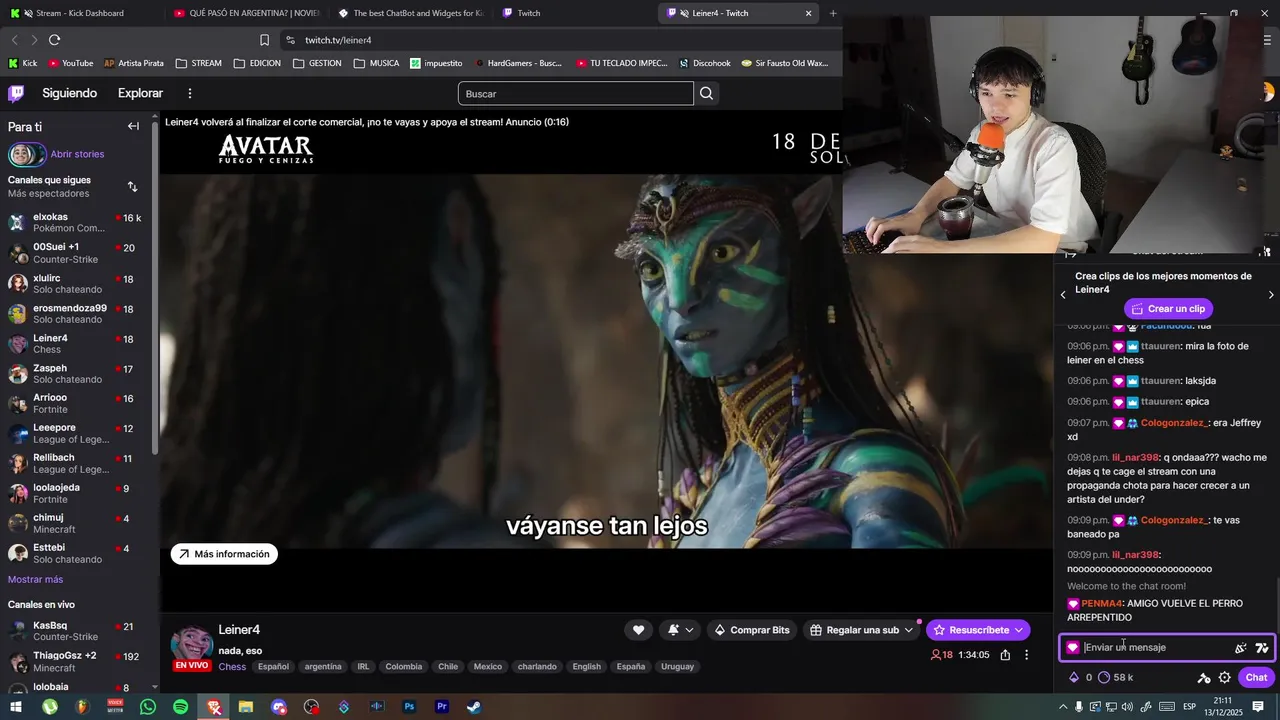Open Zaspeh channel in the sidebar
1280x720 pixels.
point(76,373)
